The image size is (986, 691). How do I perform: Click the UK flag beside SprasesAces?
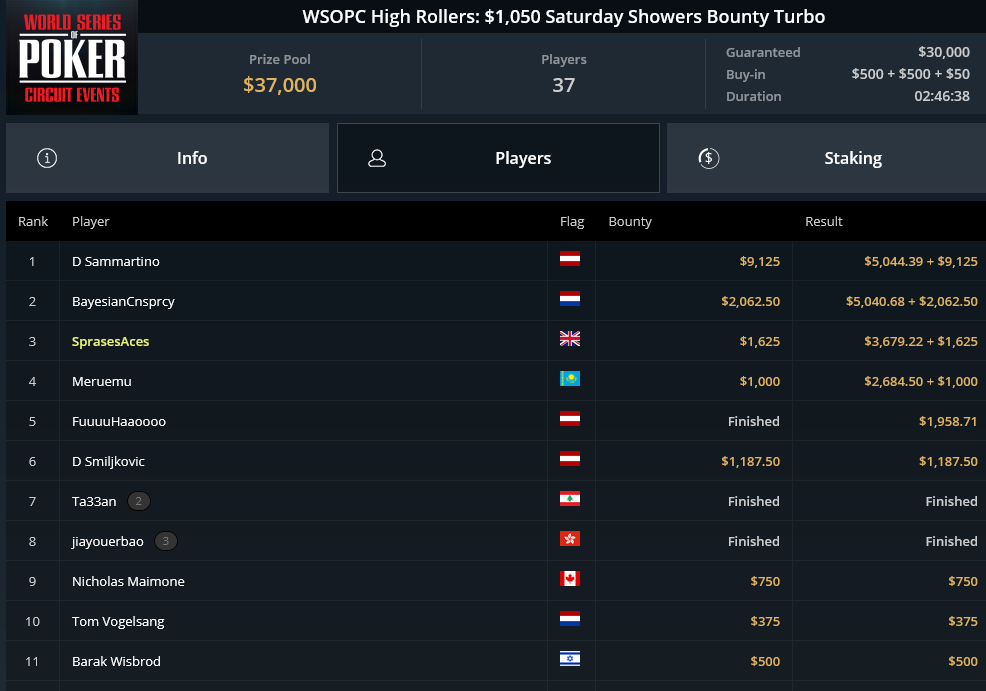(570, 339)
